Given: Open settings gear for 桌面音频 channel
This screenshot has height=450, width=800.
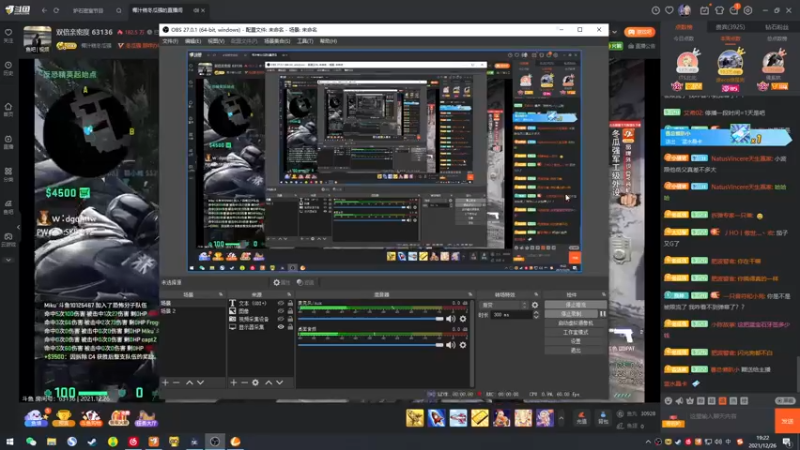Looking at the screenshot, I should click(x=463, y=345).
